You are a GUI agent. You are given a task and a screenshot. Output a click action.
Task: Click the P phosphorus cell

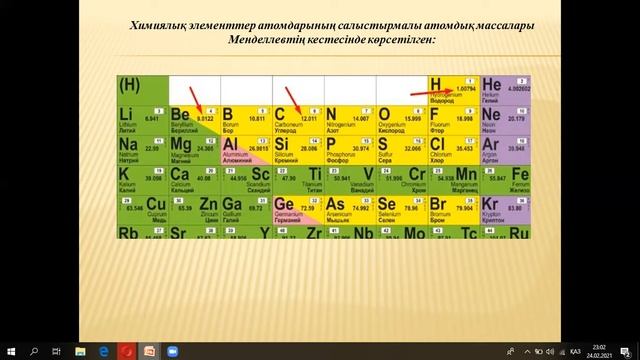350,150
